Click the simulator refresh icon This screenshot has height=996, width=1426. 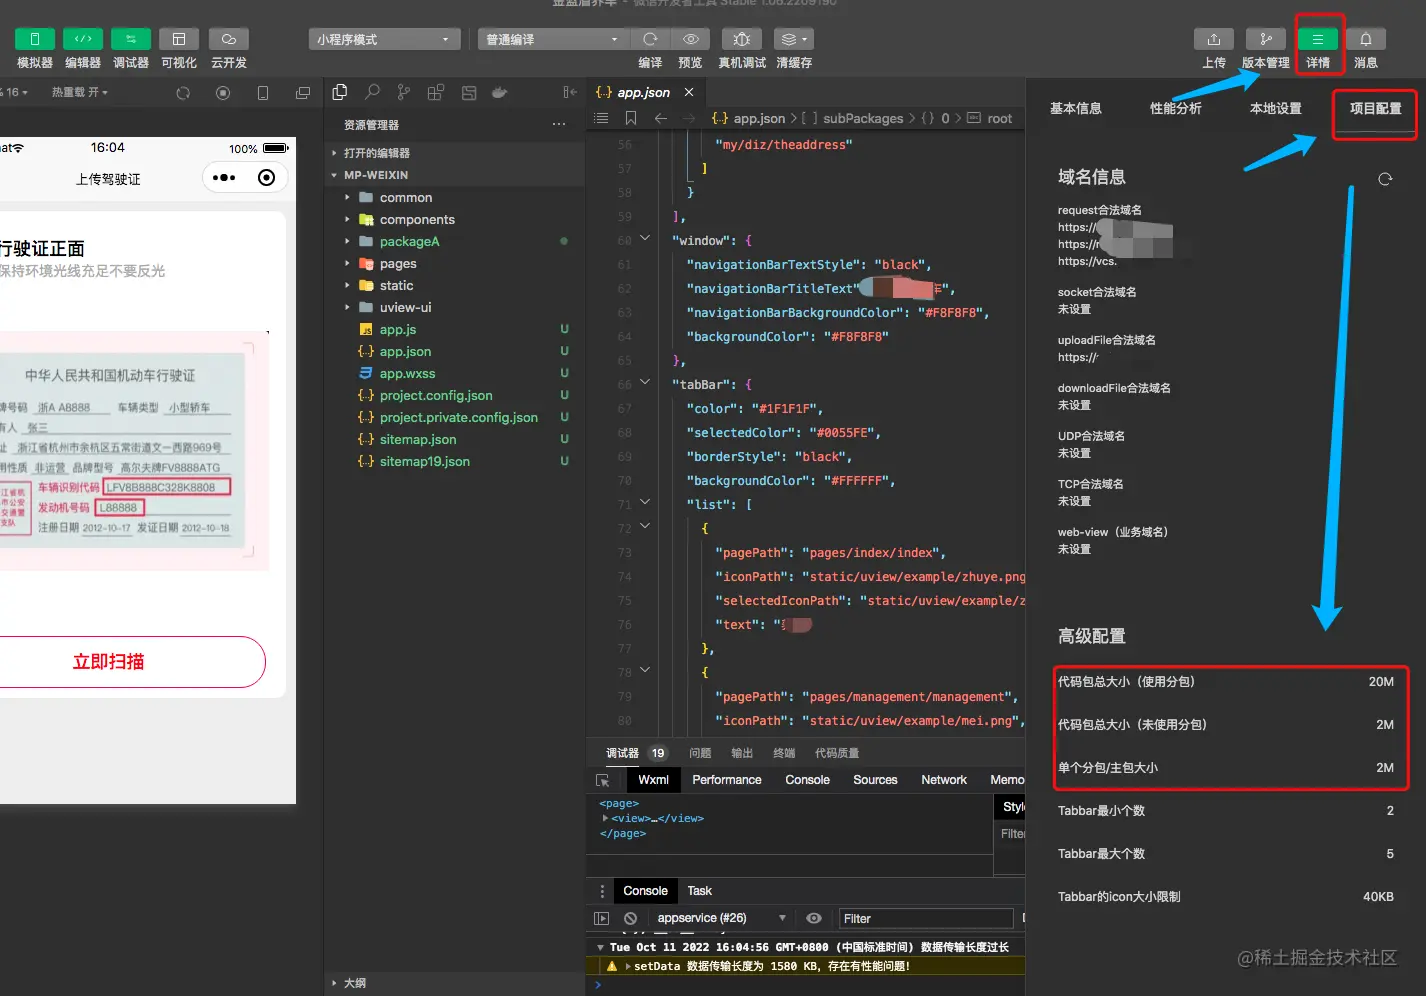[x=183, y=93]
